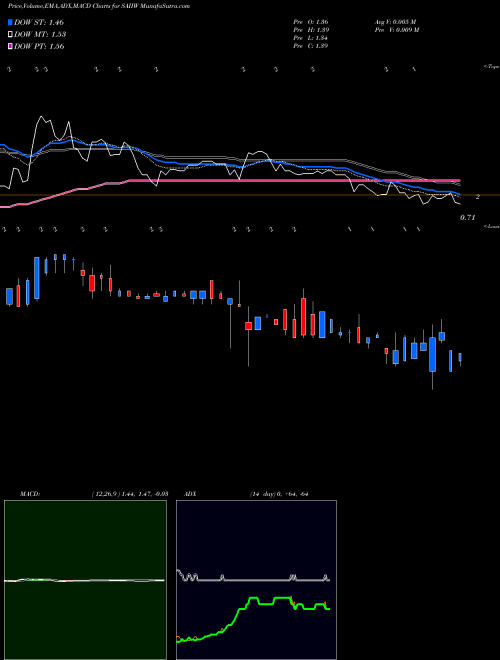This screenshot has width=500, height=660.
Task: Click the 'Pre H: 1.39' value
Action: tap(311, 30)
